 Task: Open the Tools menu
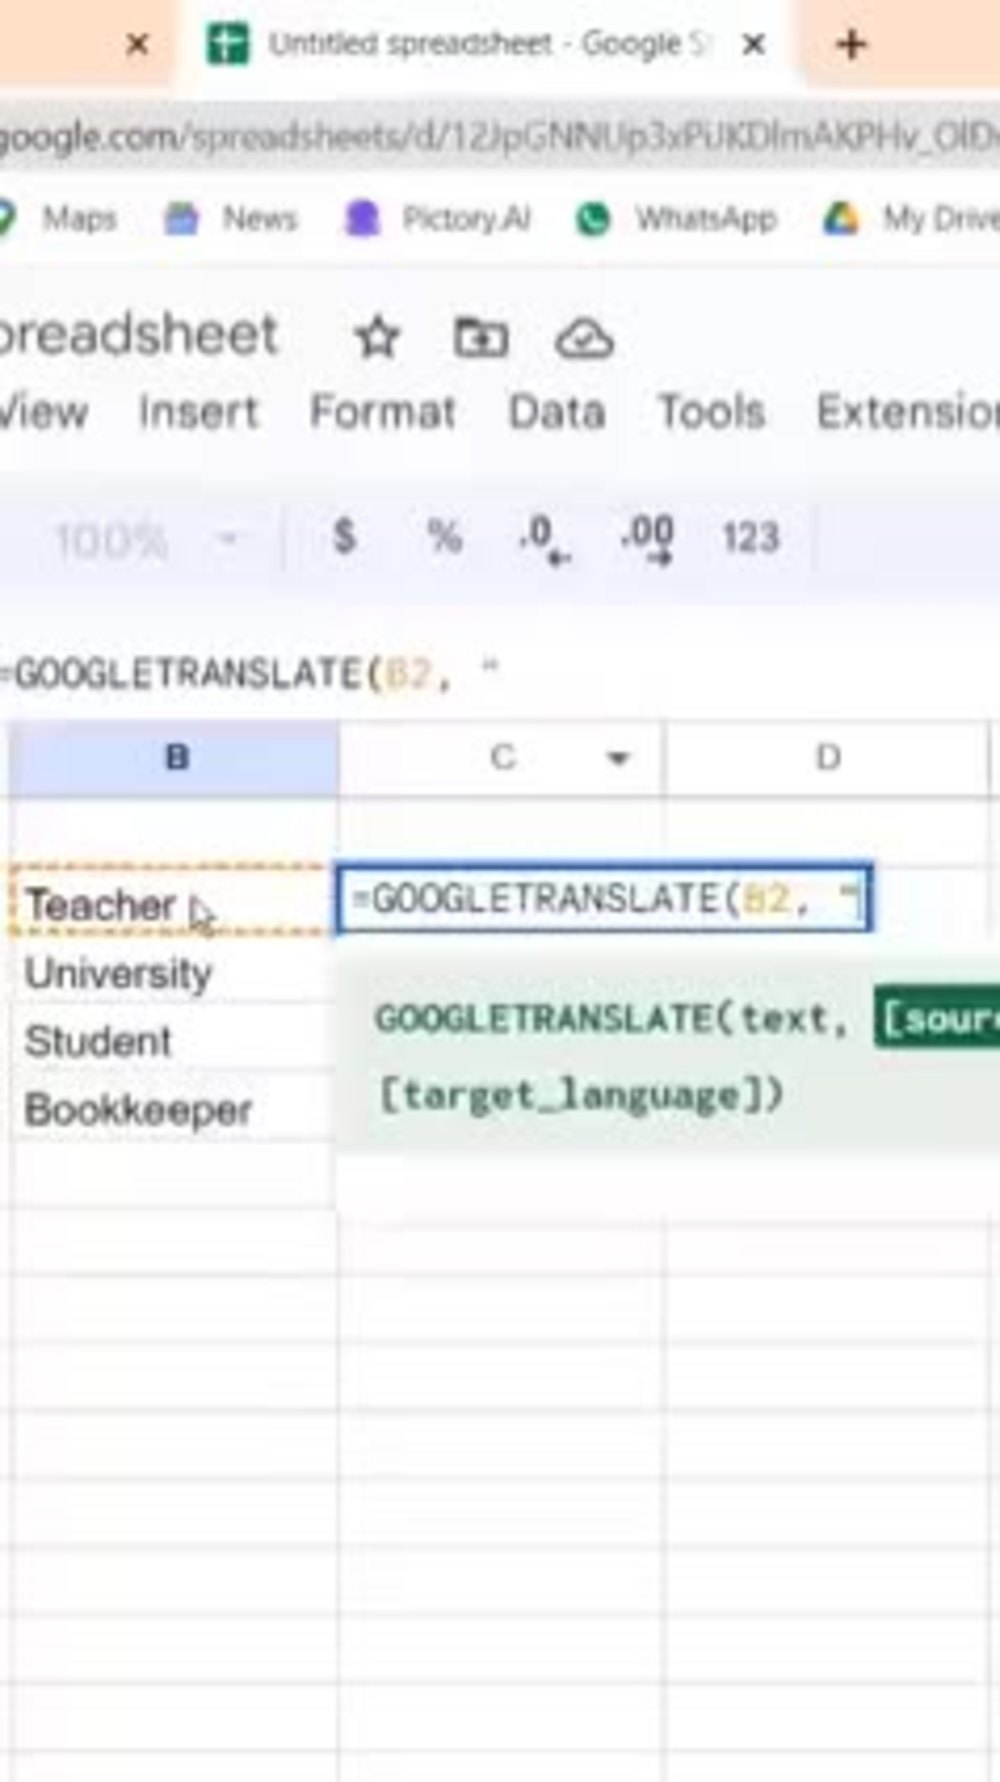point(711,412)
